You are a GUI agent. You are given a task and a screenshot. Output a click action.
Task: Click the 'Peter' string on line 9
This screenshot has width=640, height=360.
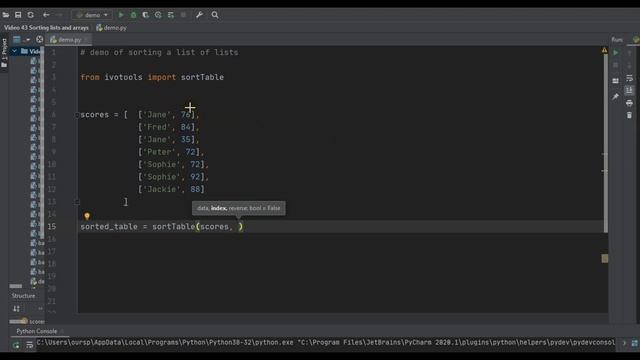click(x=159, y=152)
